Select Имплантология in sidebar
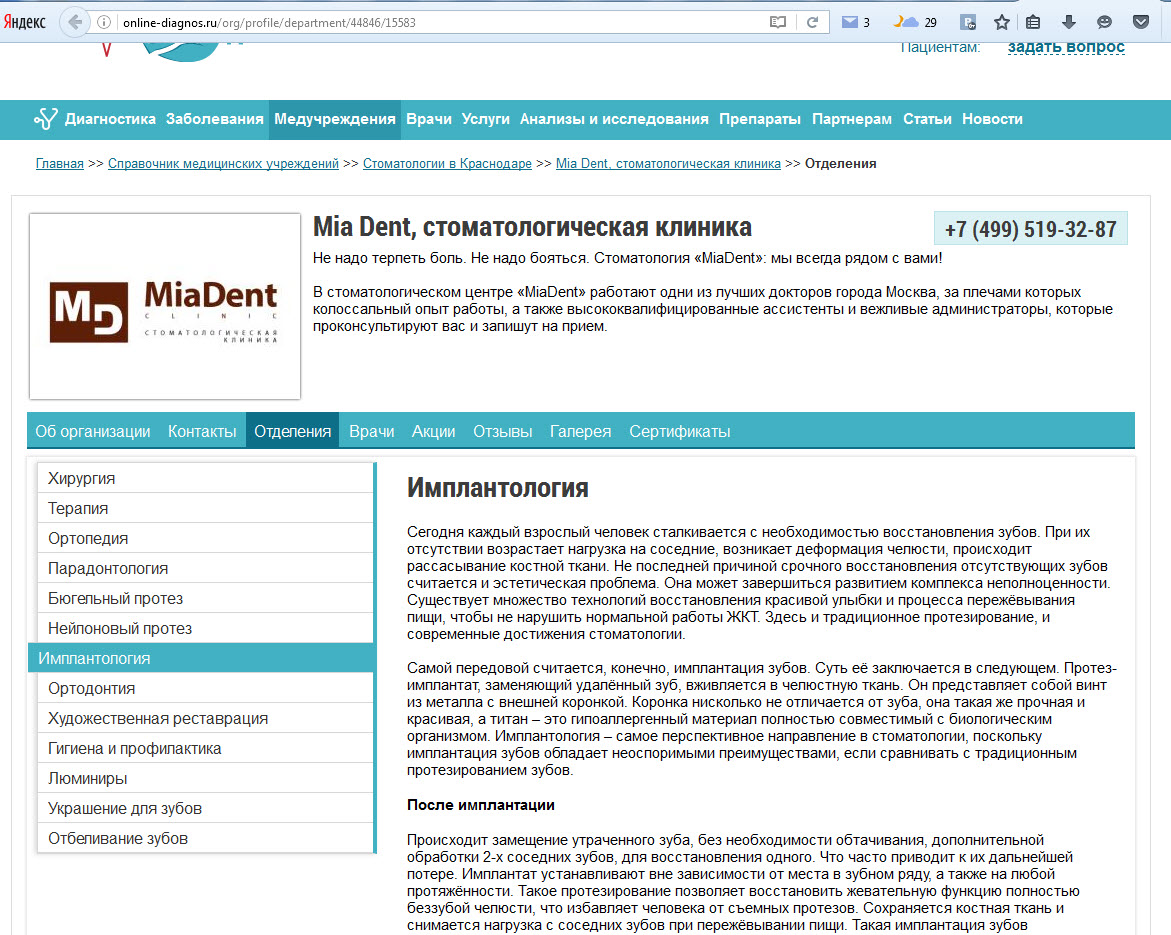1171x935 pixels. coord(202,658)
